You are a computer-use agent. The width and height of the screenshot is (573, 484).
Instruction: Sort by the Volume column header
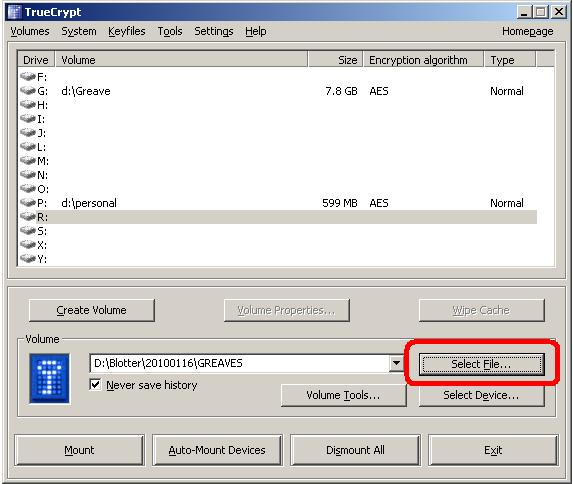[182, 60]
